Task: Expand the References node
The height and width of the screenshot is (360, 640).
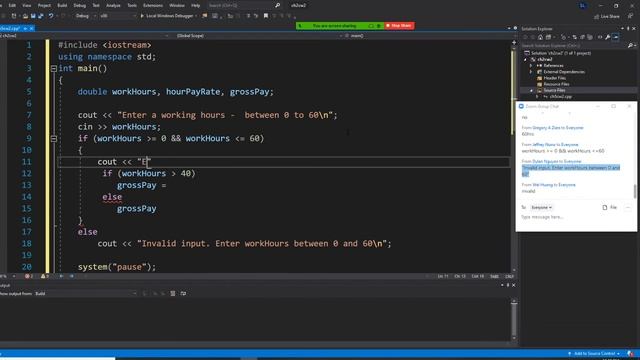Action: coord(531,66)
